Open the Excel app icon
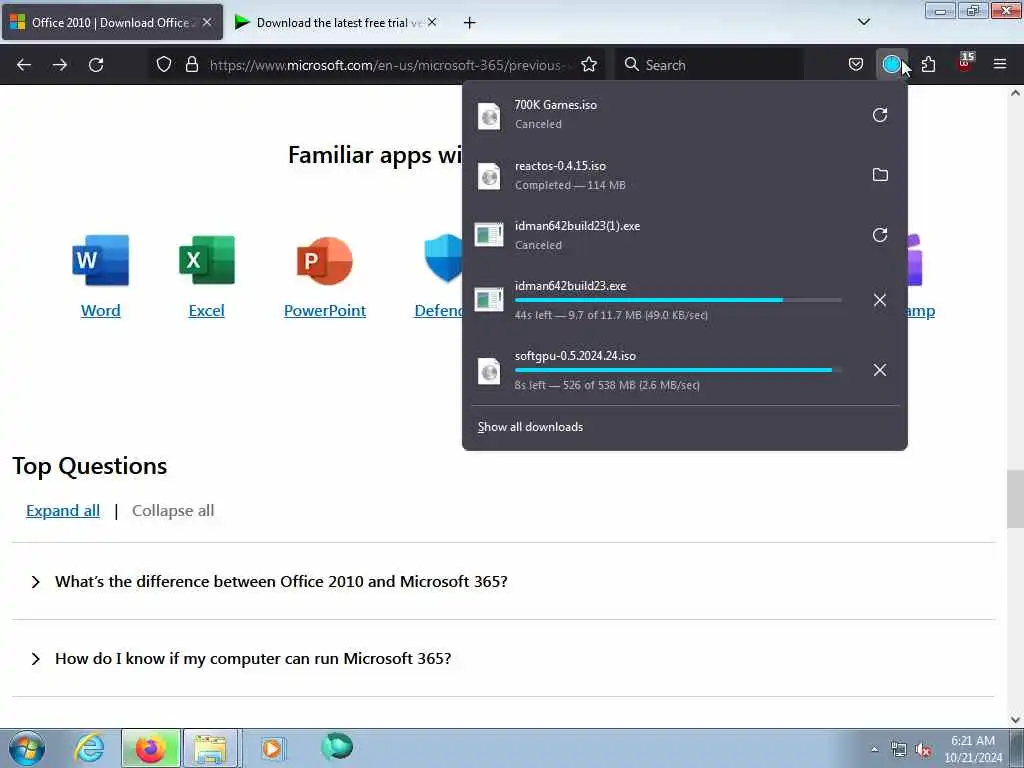Image resolution: width=1024 pixels, height=768 pixels. (x=206, y=260)
